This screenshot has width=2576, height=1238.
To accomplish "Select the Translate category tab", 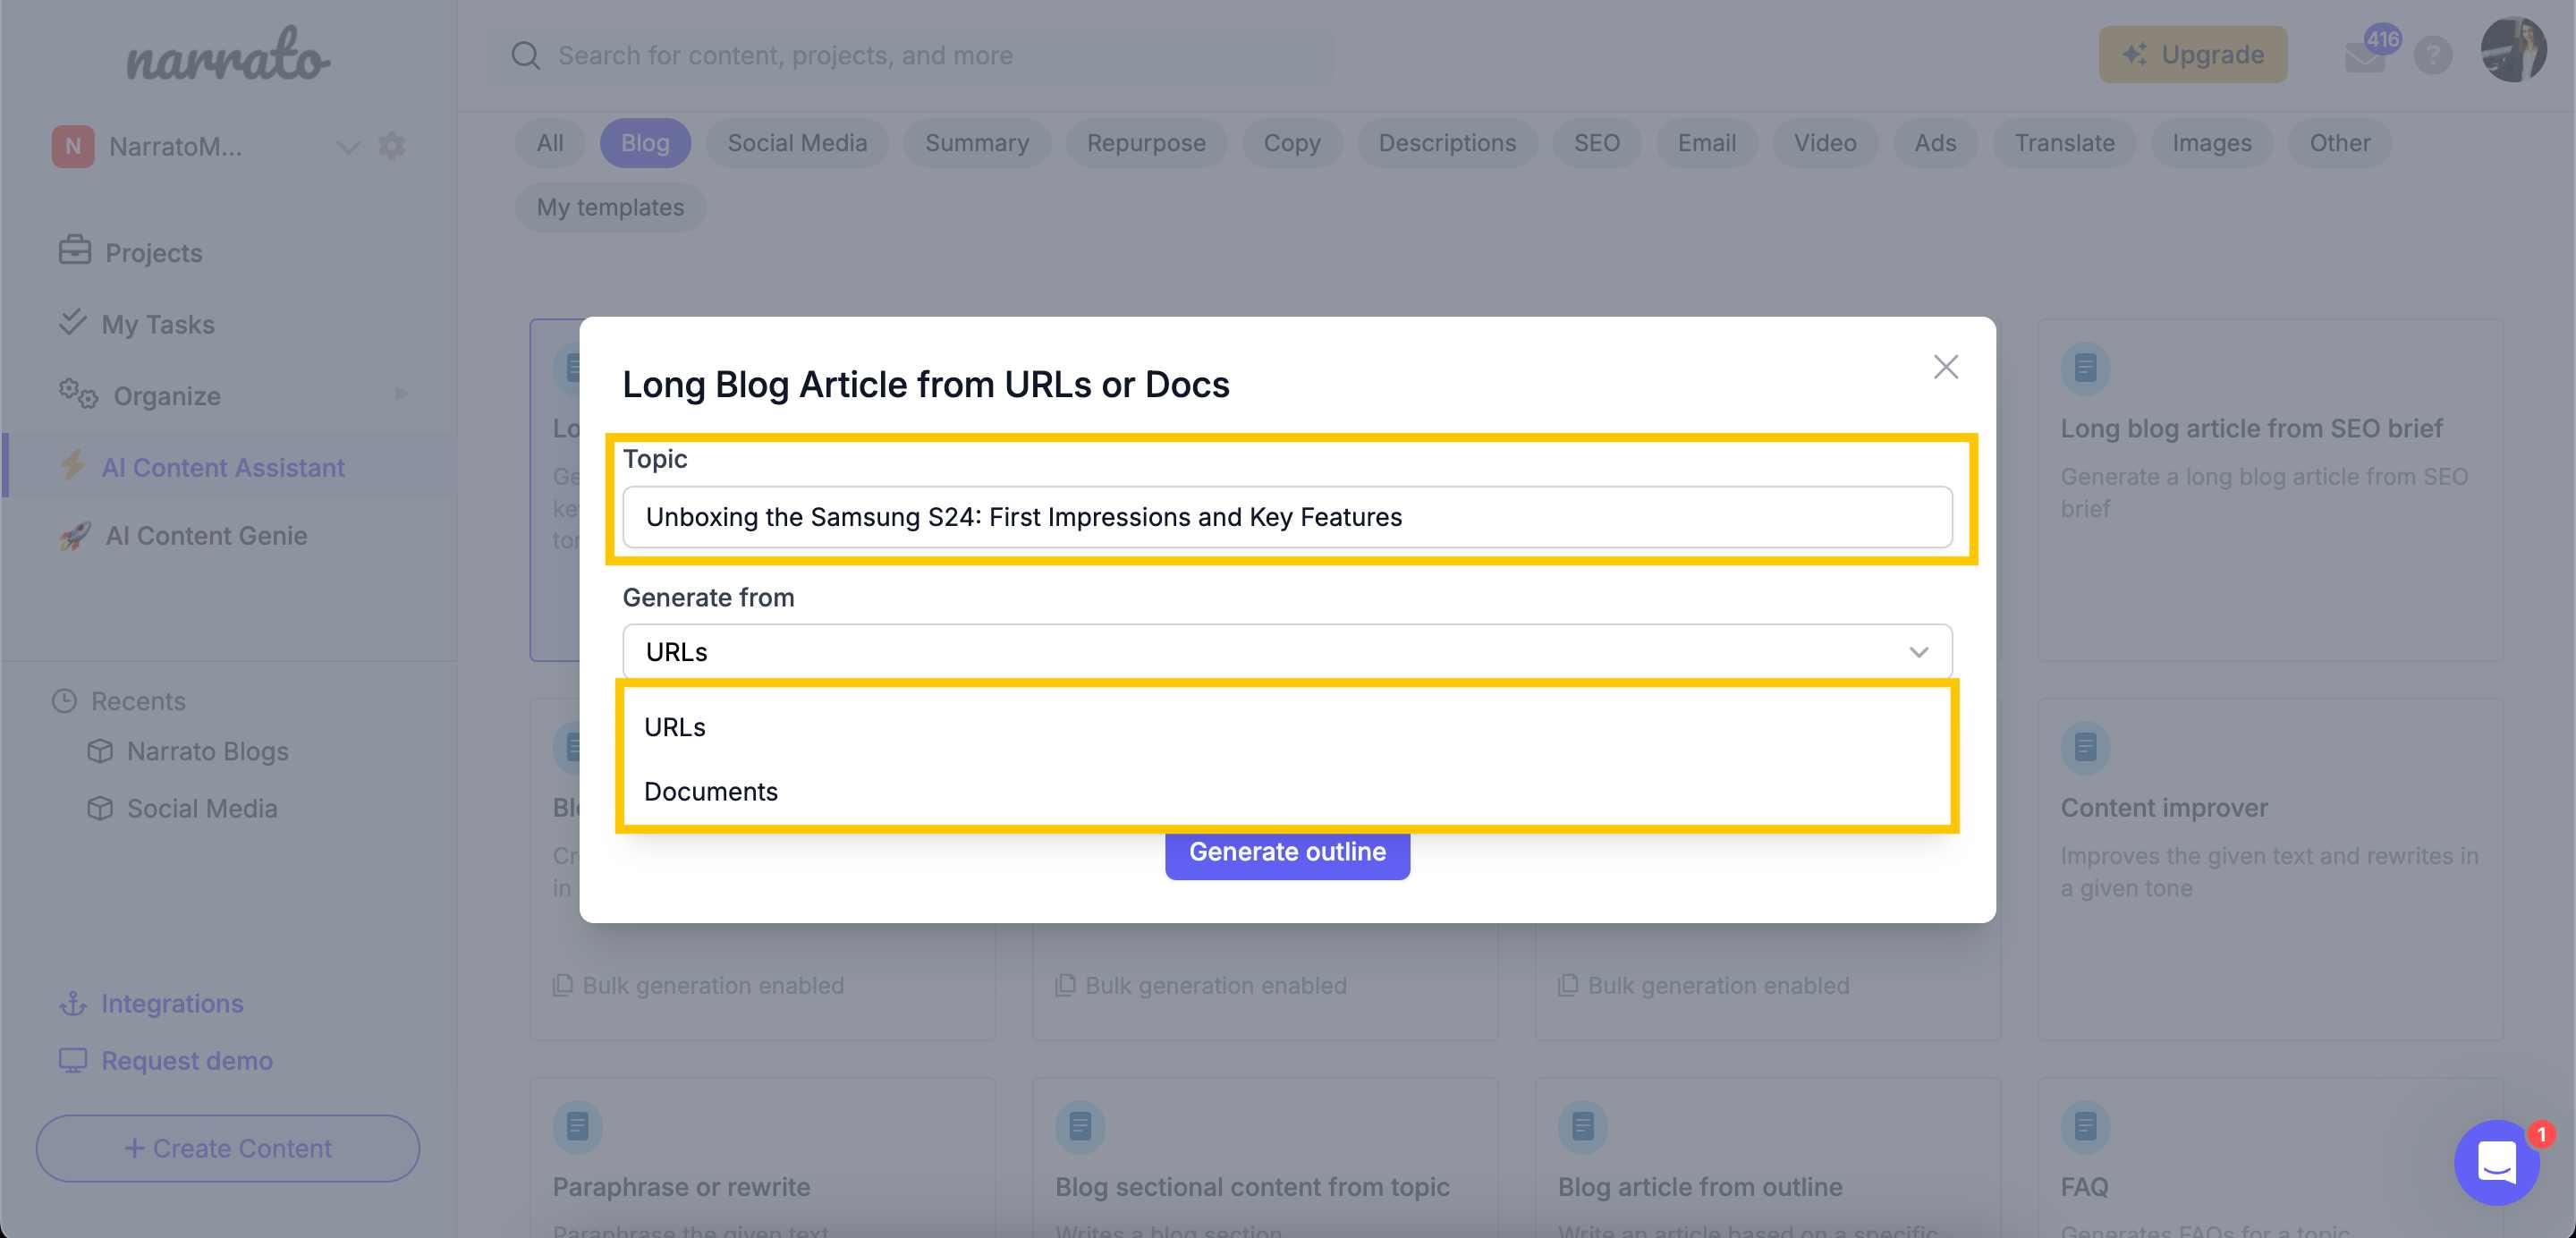I will [2064, 143].
